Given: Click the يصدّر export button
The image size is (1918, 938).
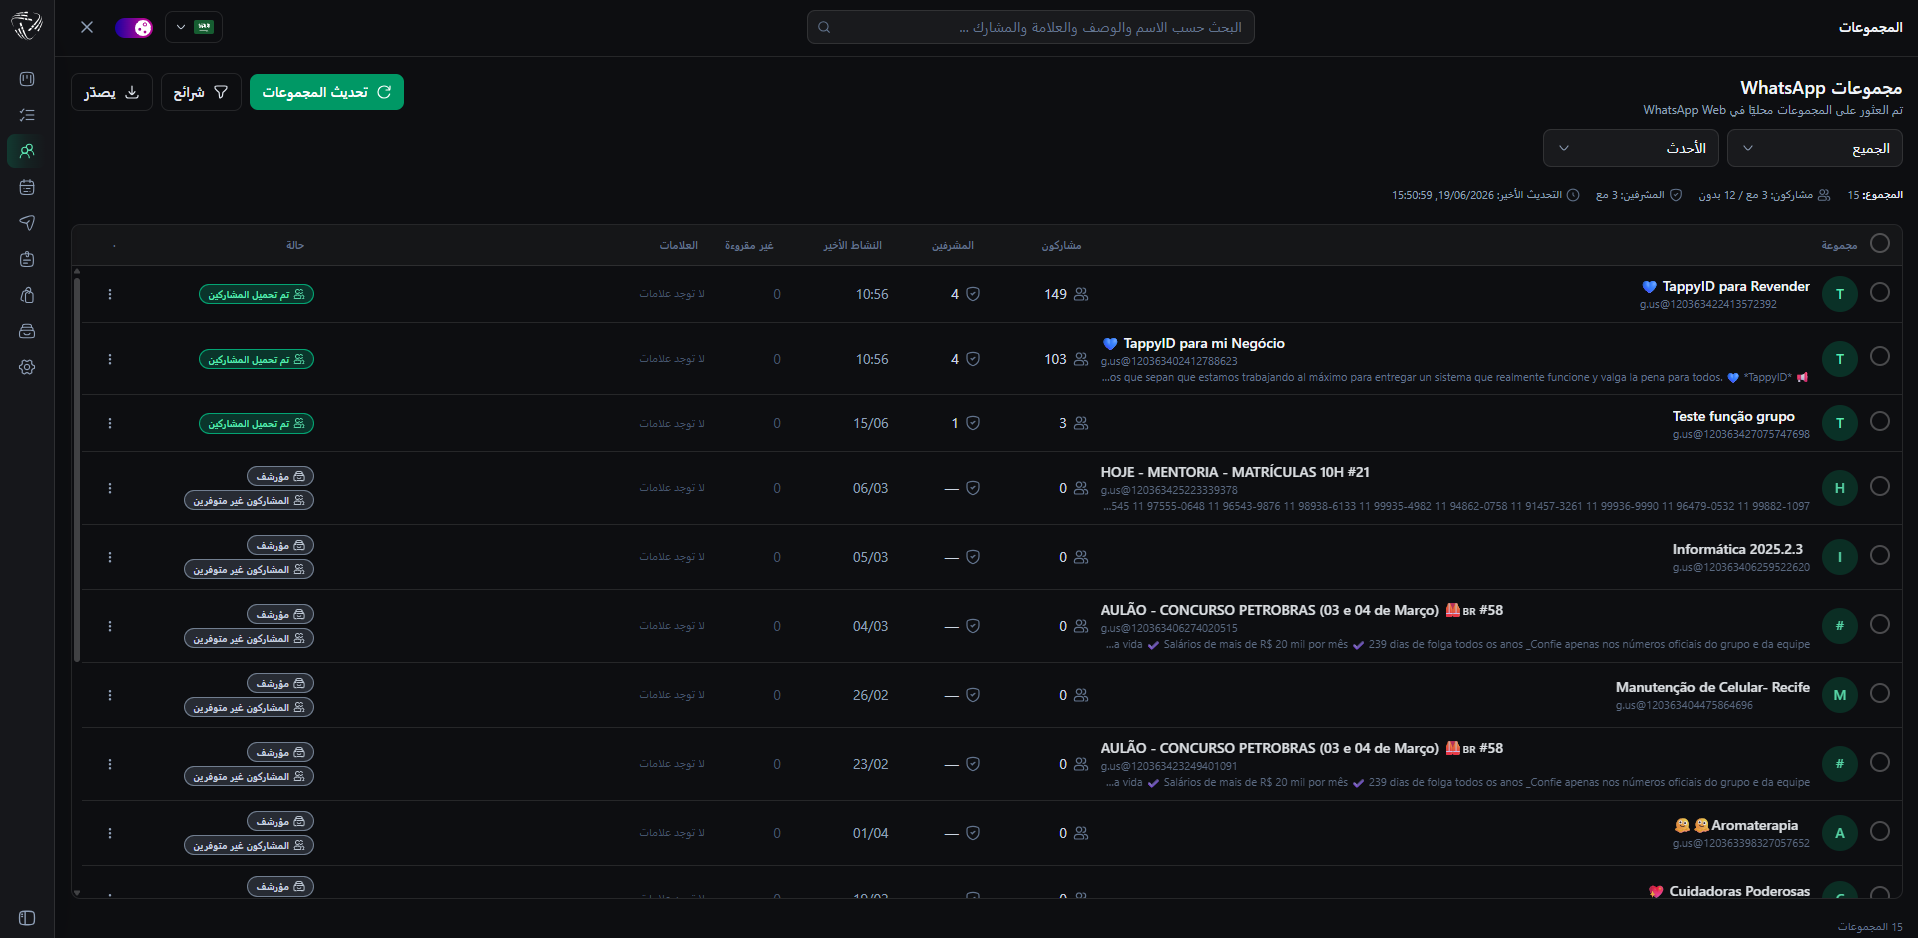Looking at the screenshot, I should click(112, 92).
